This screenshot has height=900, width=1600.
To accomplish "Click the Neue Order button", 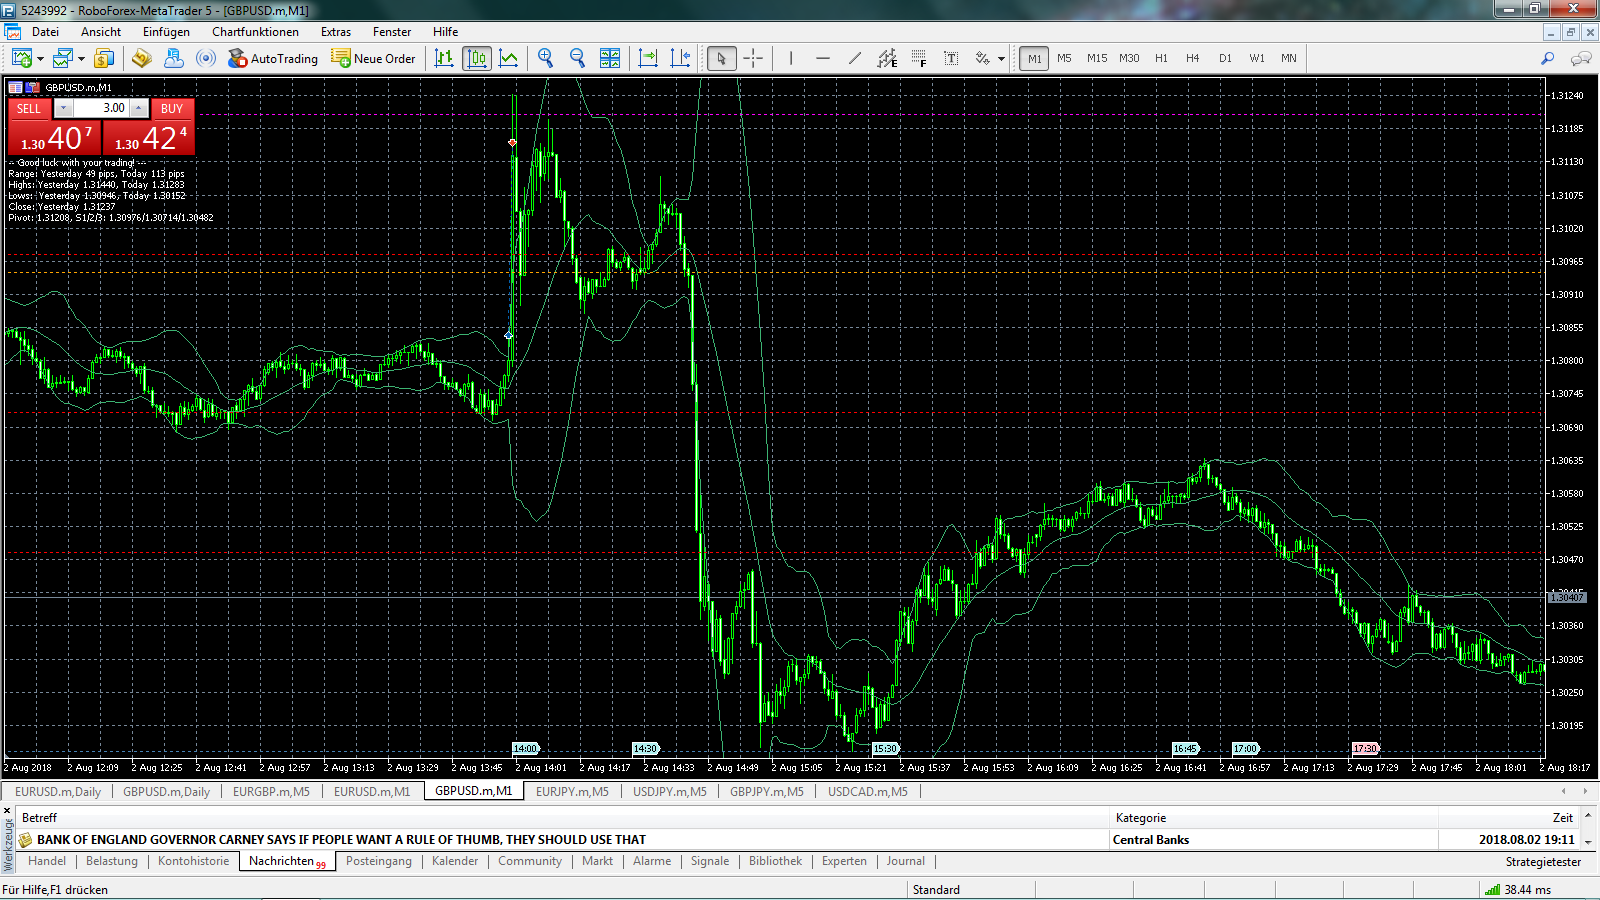I will [x=373, y=58].
